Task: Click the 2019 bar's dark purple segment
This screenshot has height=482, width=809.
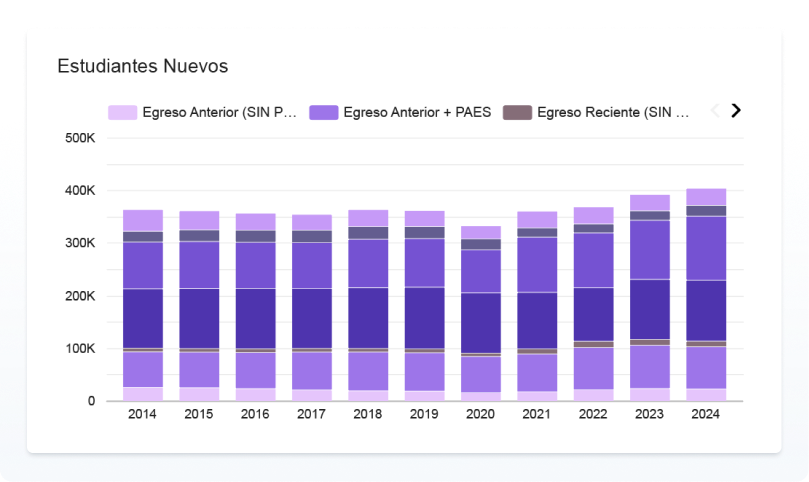Action: (x=424, y=317)
